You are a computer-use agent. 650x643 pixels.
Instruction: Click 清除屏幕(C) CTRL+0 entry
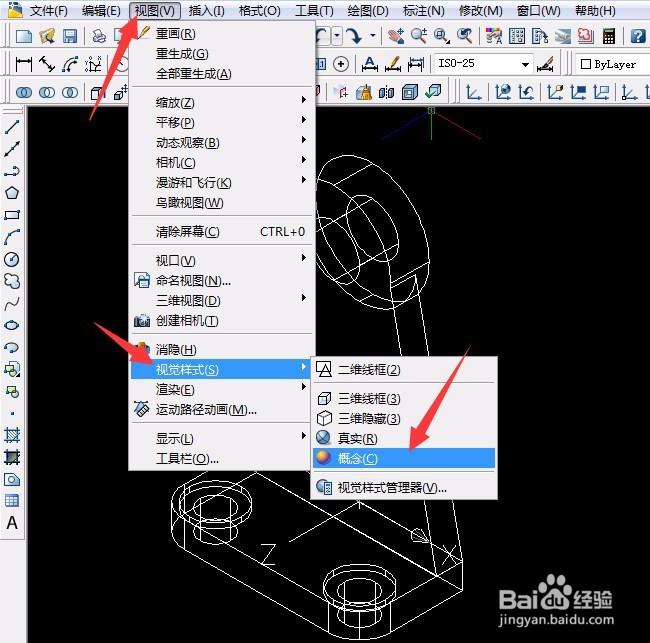coord(223,231)
